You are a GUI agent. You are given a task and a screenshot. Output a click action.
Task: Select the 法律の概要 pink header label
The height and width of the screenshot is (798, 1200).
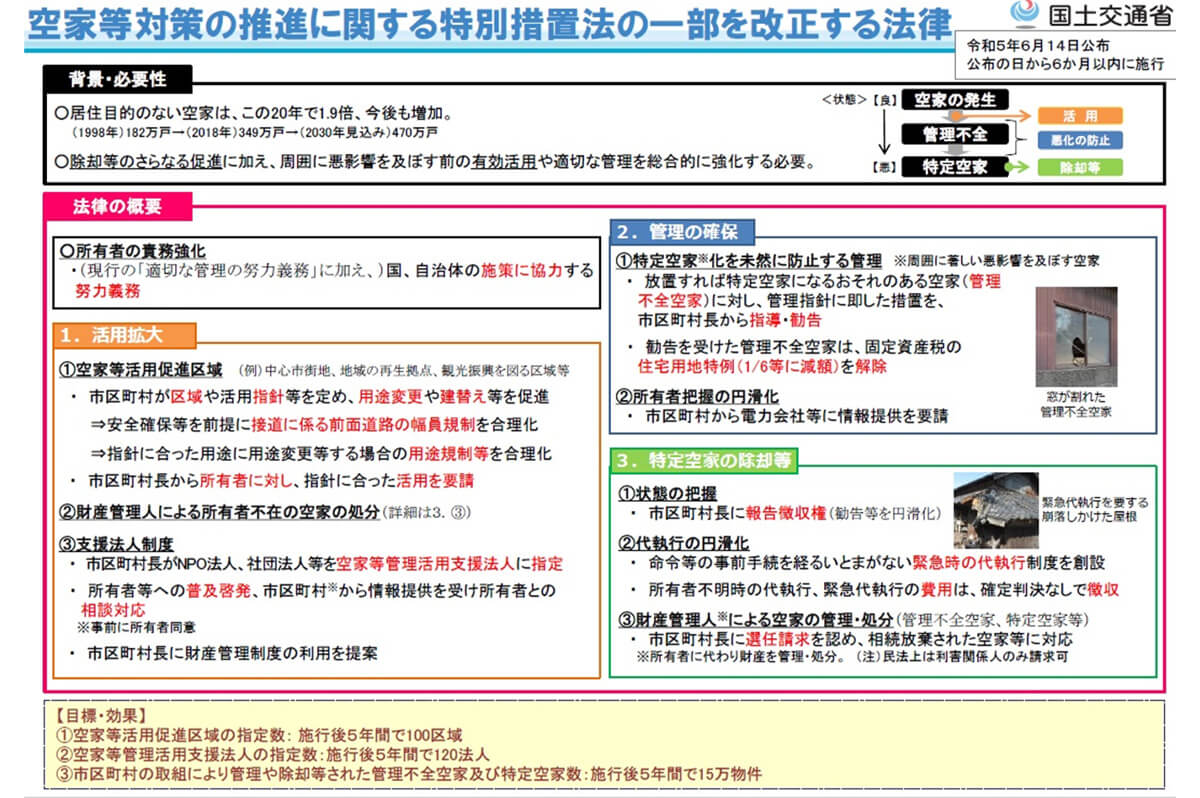coord(117,207)
